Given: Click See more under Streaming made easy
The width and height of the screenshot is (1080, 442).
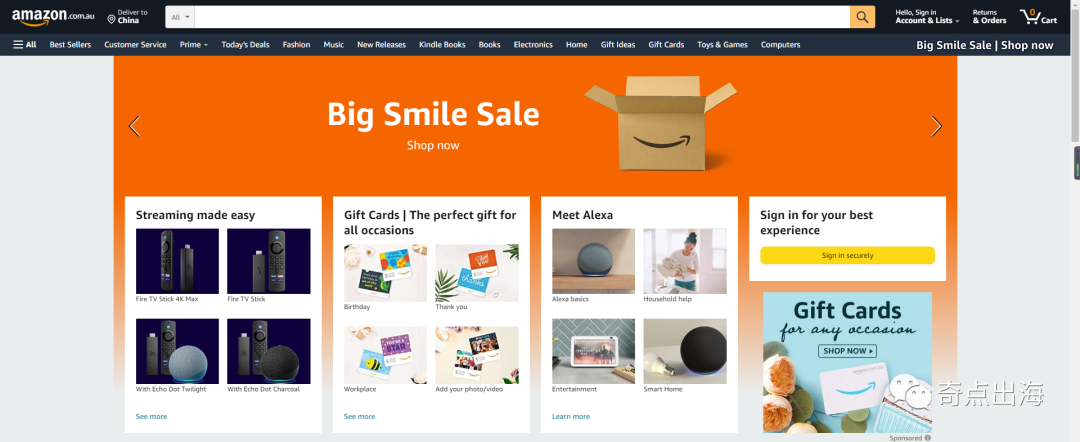Looking at the screenshot, I should [152, 417].
